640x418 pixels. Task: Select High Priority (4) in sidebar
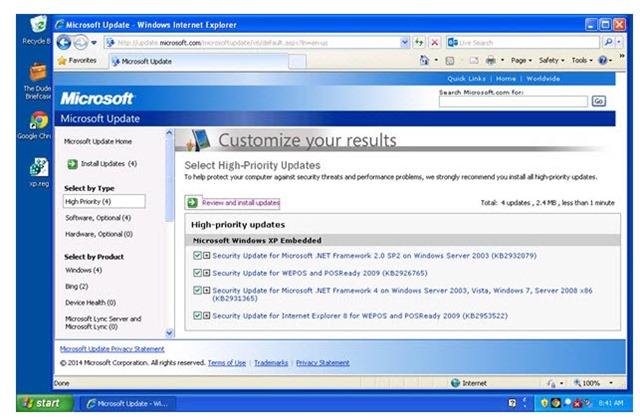[x=104, y=202]
